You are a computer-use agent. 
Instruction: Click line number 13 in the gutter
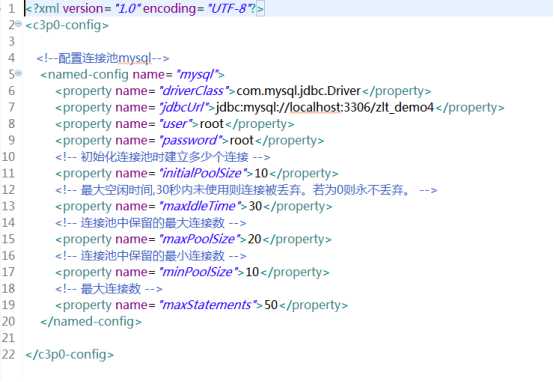point(8,206)
